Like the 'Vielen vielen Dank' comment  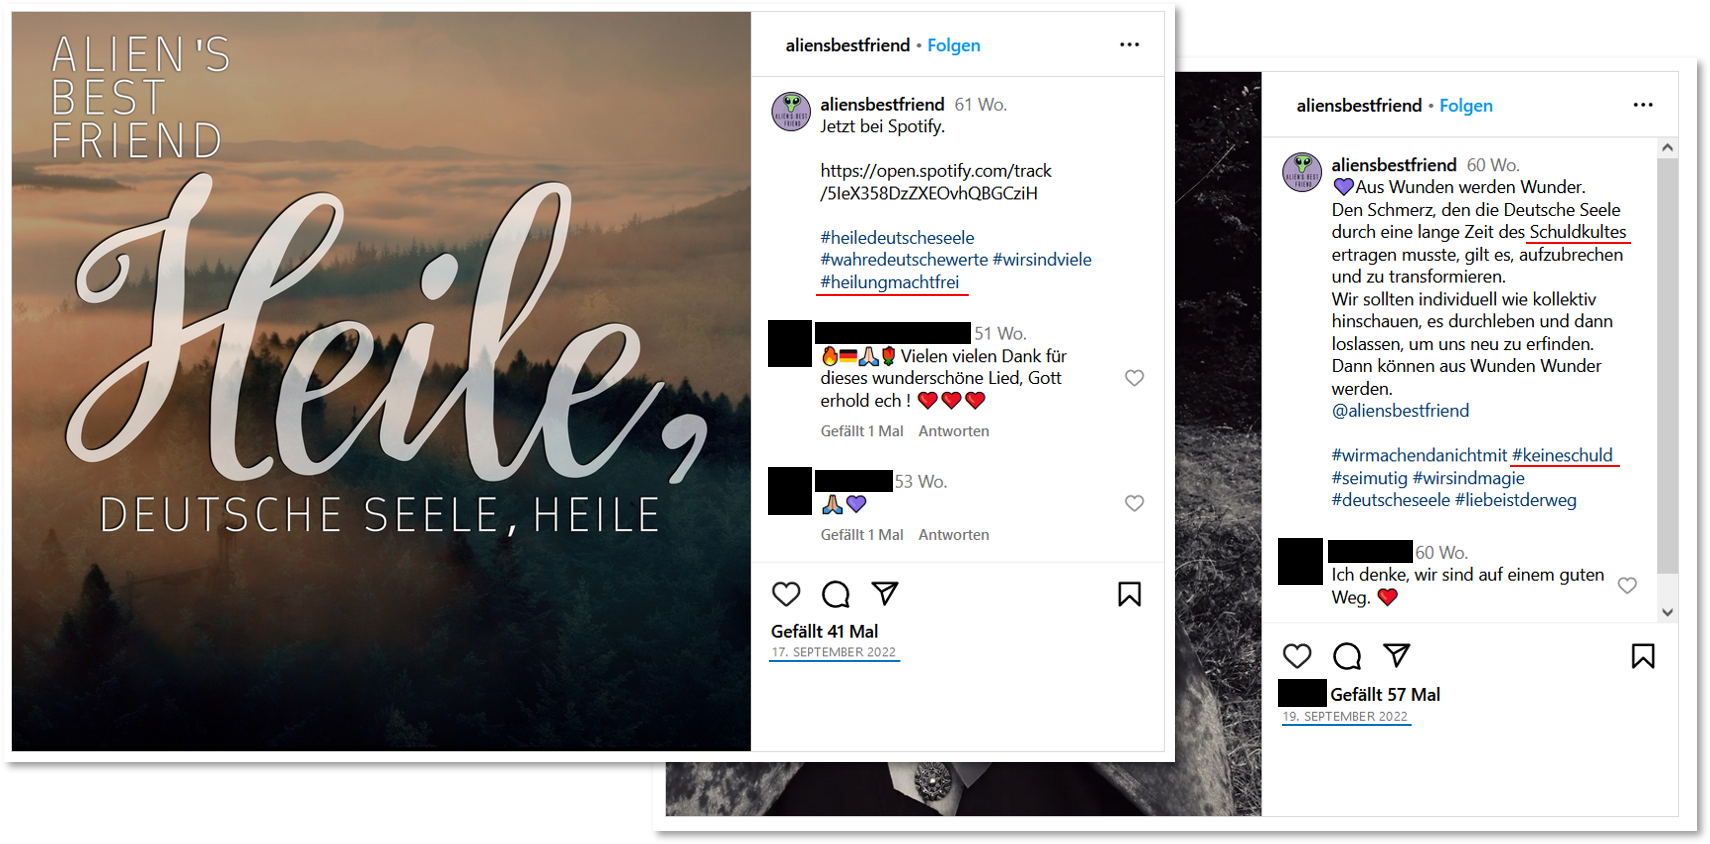pos(1134,378)
